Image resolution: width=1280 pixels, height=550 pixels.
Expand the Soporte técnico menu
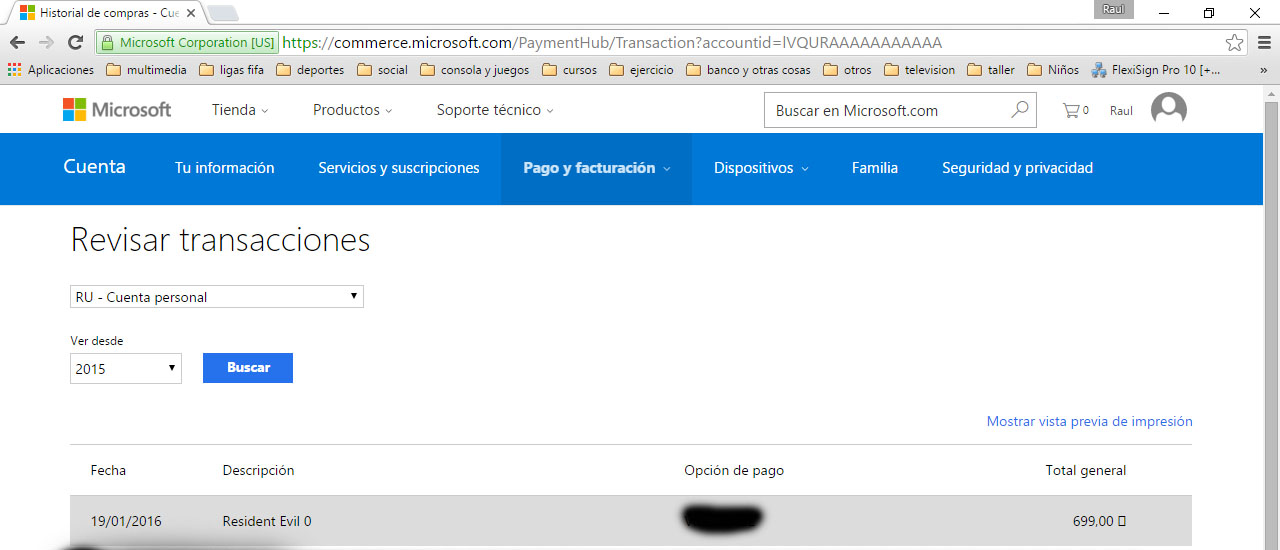495,110
